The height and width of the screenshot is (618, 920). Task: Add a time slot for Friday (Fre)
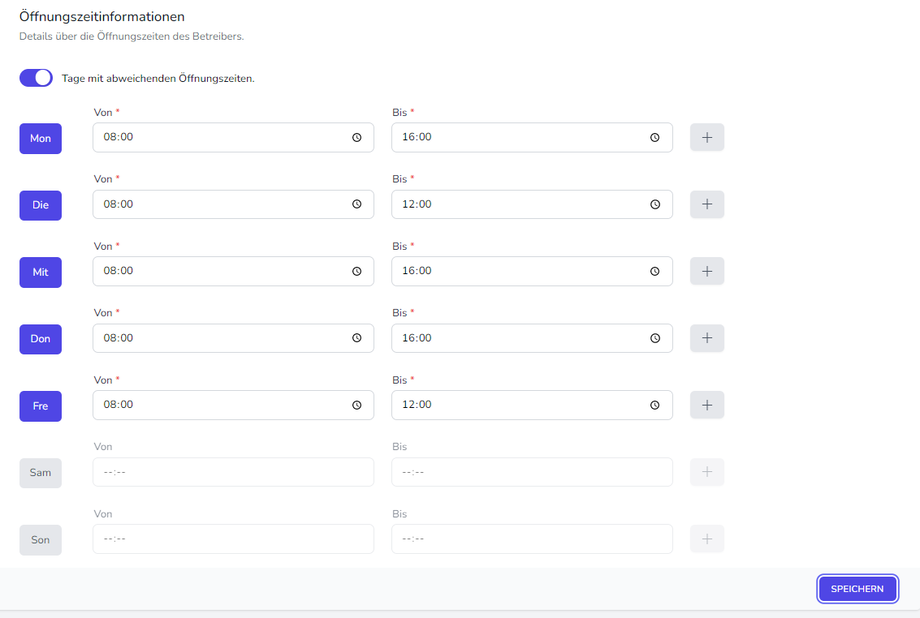[707, 405]
